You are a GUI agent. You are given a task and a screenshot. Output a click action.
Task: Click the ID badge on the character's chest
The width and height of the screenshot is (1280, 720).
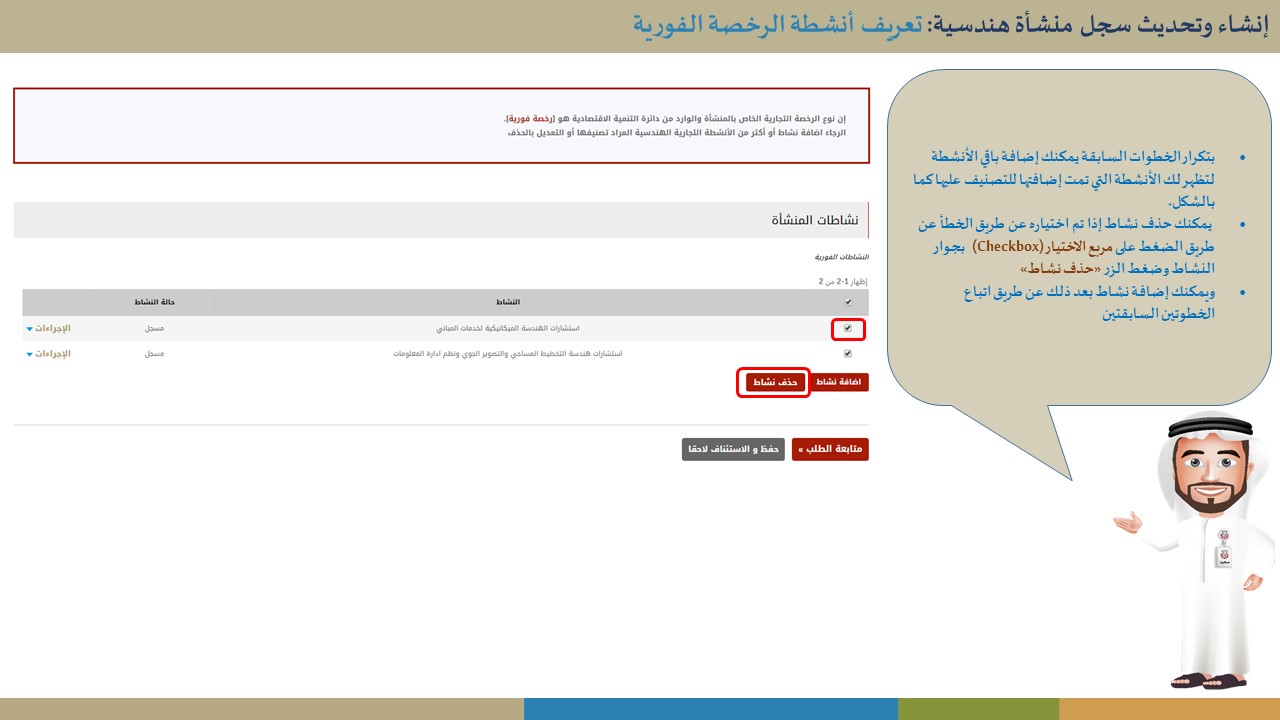[x=1223, y=550]
